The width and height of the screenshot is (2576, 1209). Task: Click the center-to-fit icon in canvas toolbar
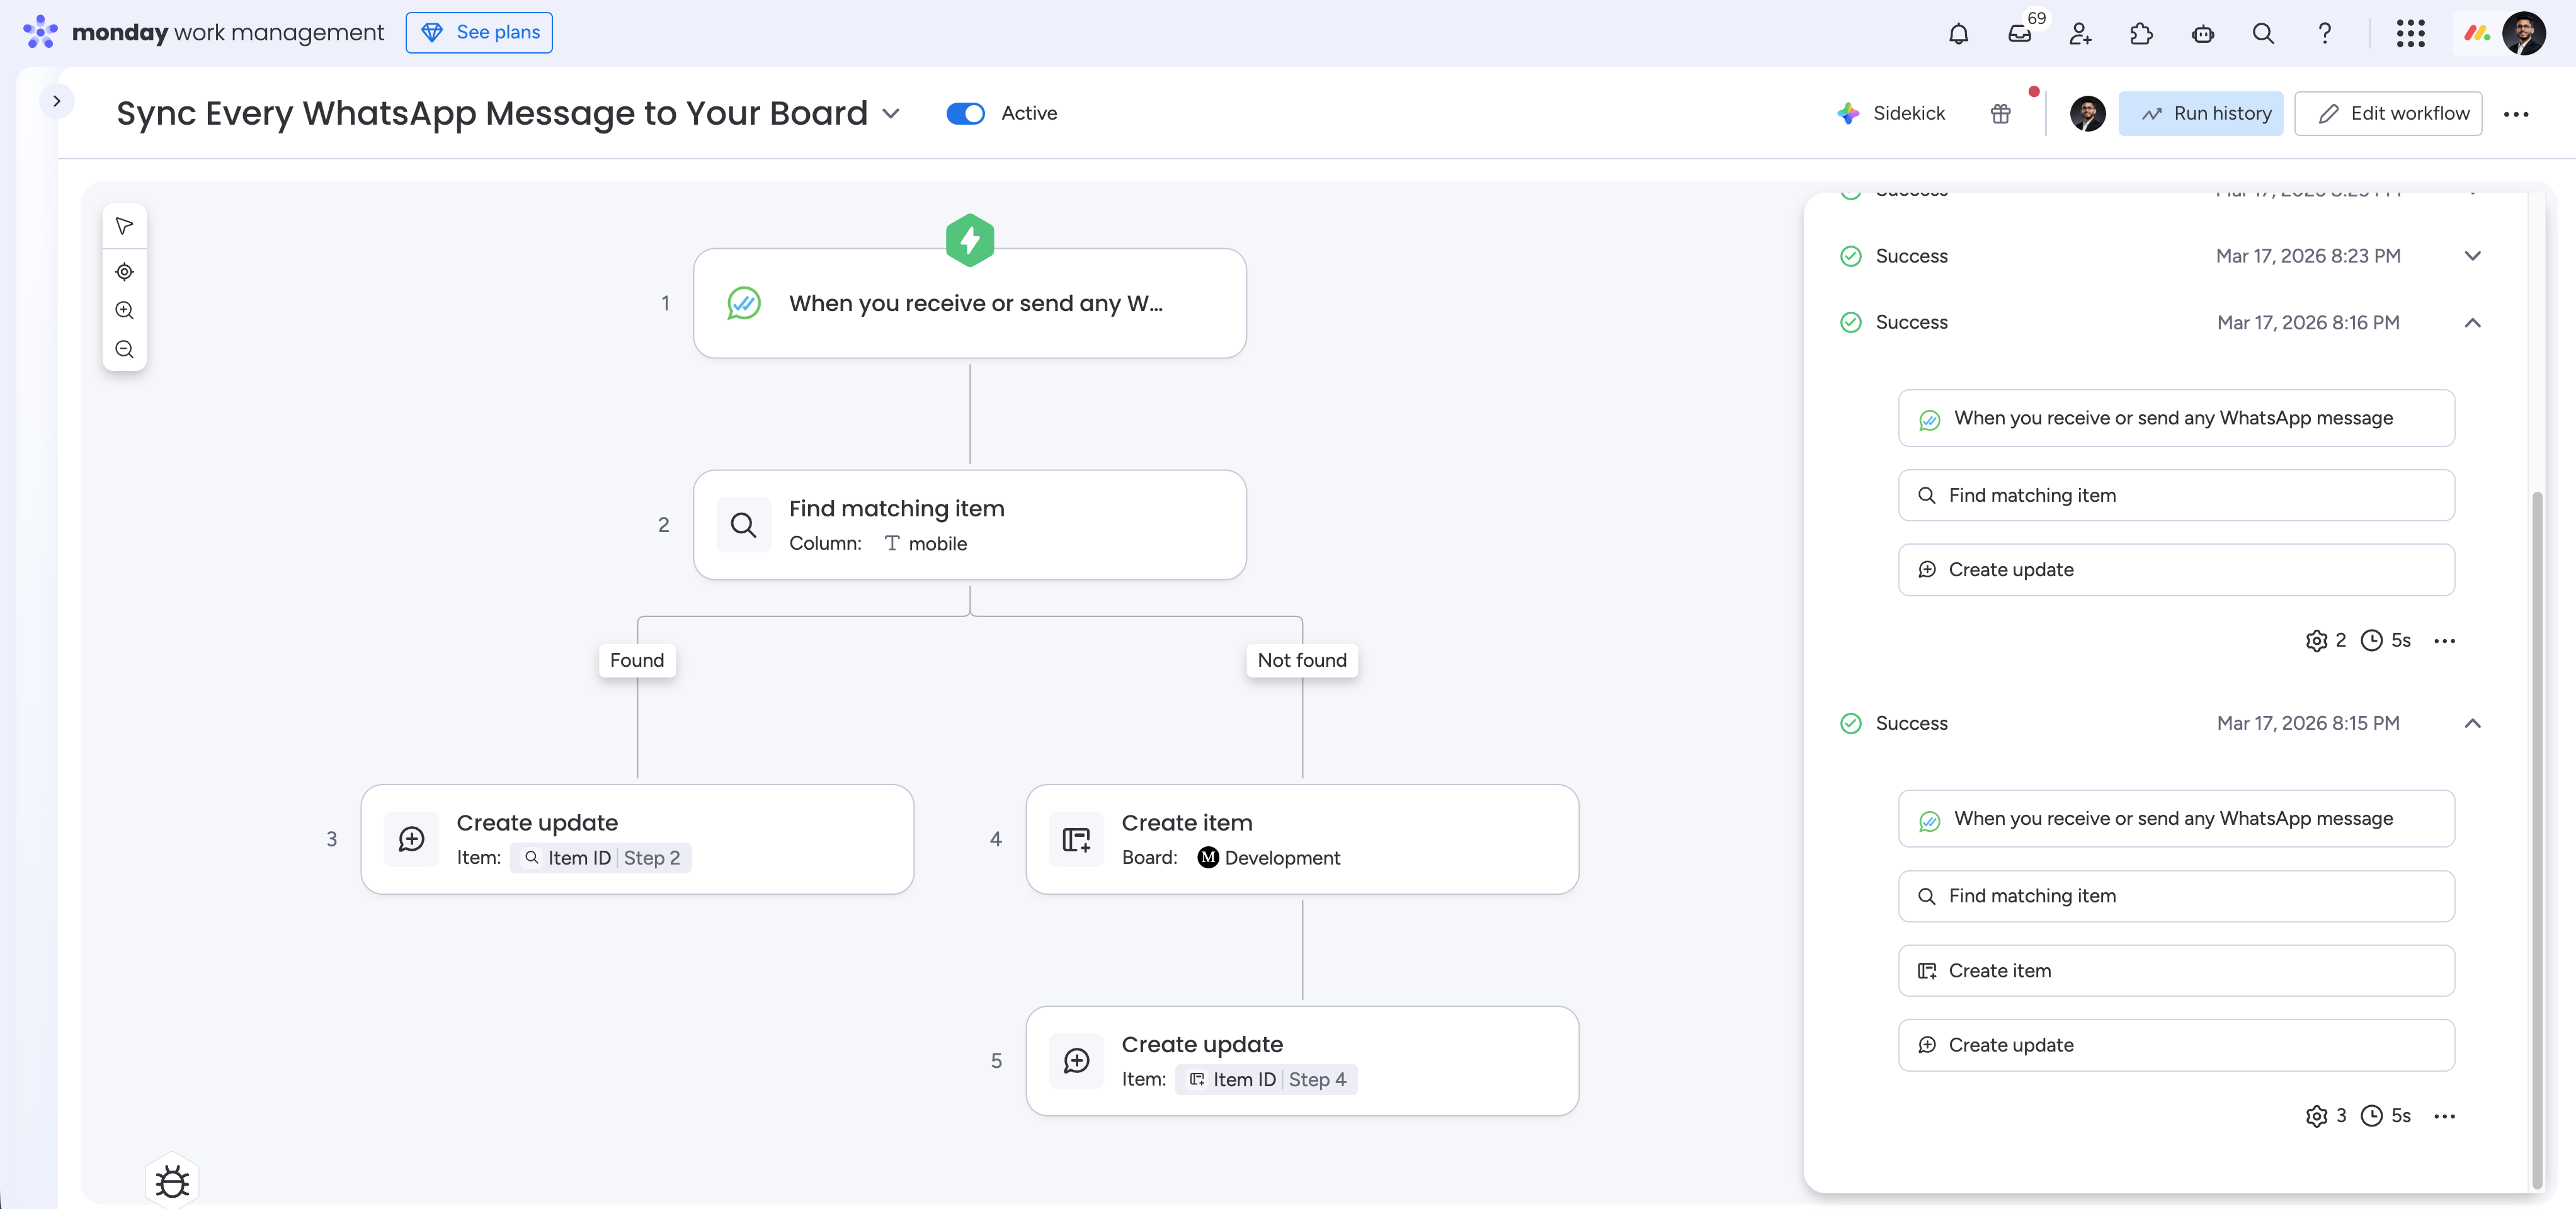(x=124, y=271)
